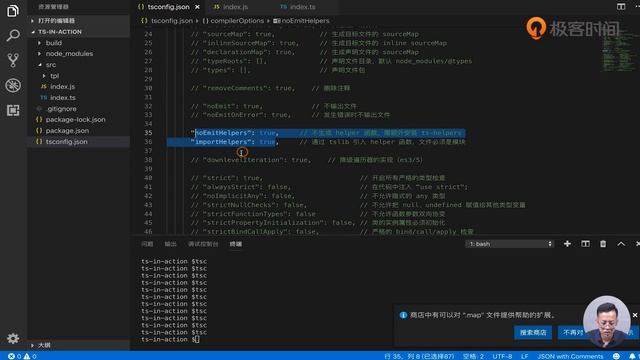Image resolution: width=640 pixels, height=360 pixels.
Task: Click line number 38 in gutter
Action: (148, 160)
